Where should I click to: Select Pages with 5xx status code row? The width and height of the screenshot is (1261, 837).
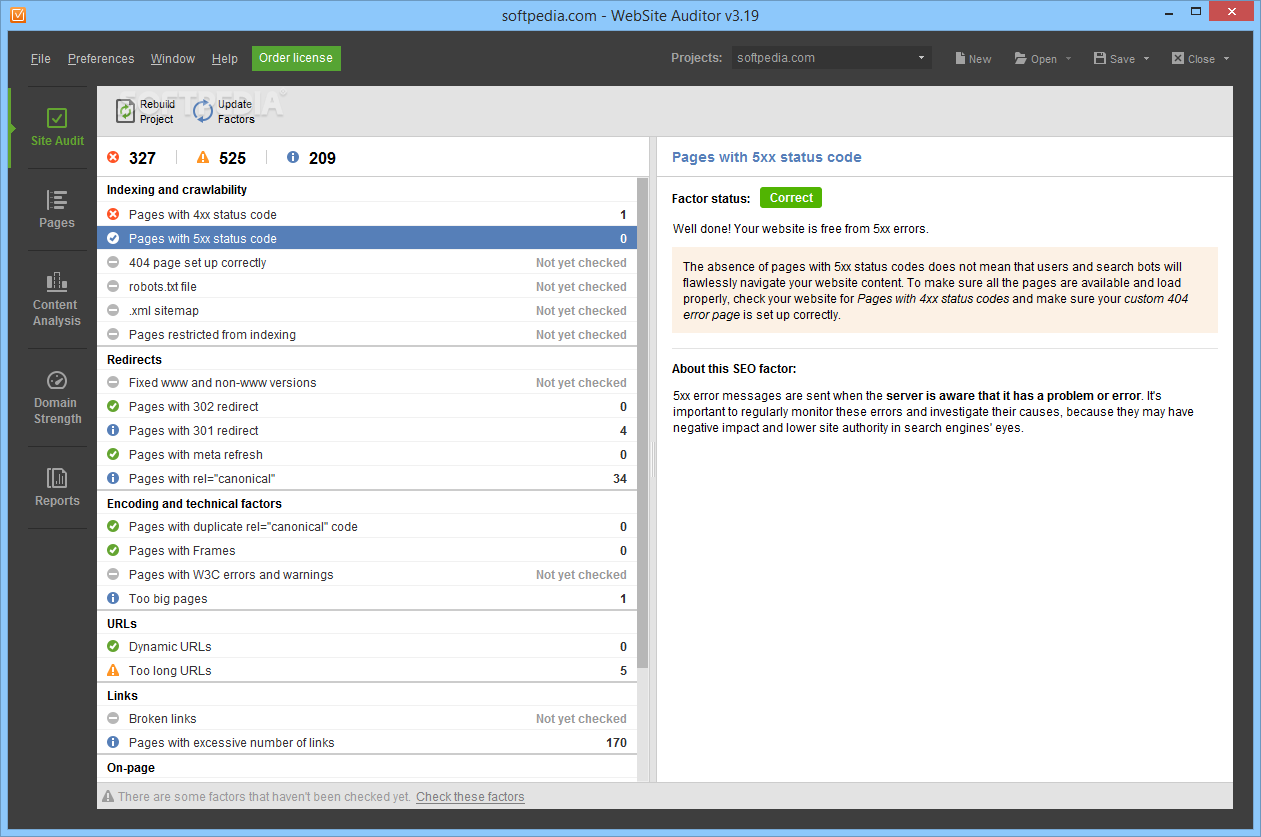click(x=367, y=238)
